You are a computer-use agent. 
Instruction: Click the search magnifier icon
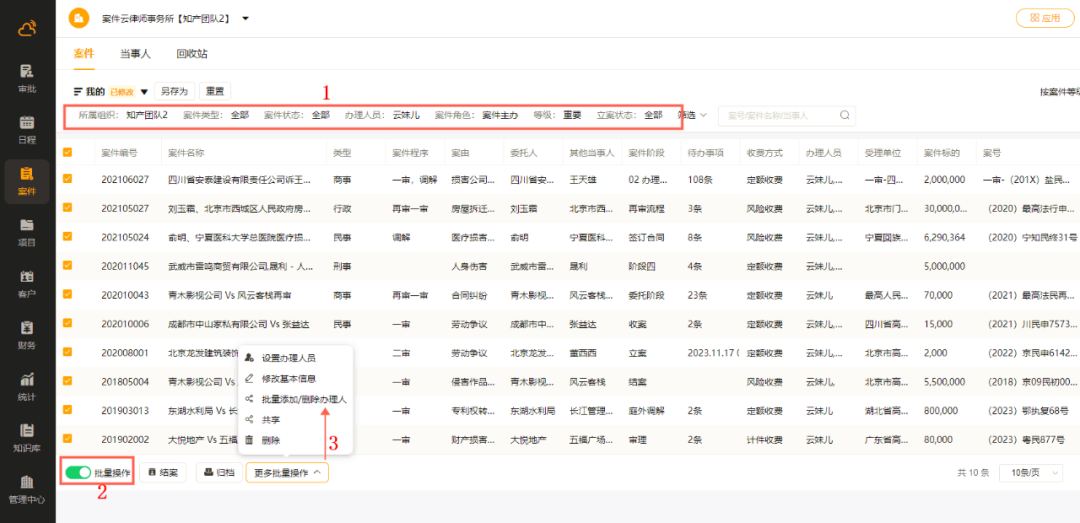click(x=844, y=116)
